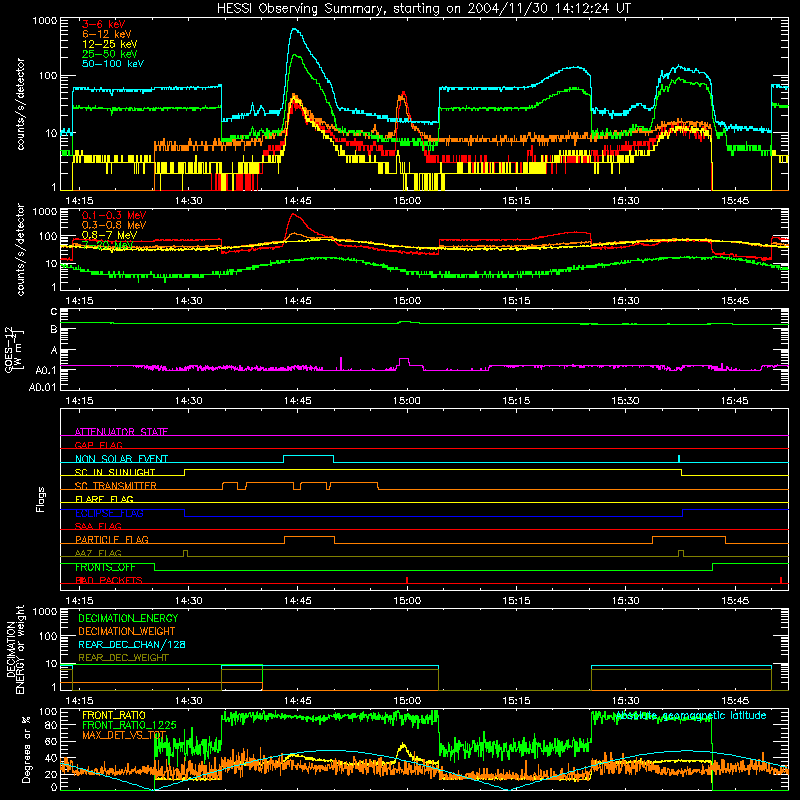Image resolution: width=800 pixels, height=800 pixels.
Task: Select the REAR_DEC_CHAN/128 legend label
Action: coord(132,645)
